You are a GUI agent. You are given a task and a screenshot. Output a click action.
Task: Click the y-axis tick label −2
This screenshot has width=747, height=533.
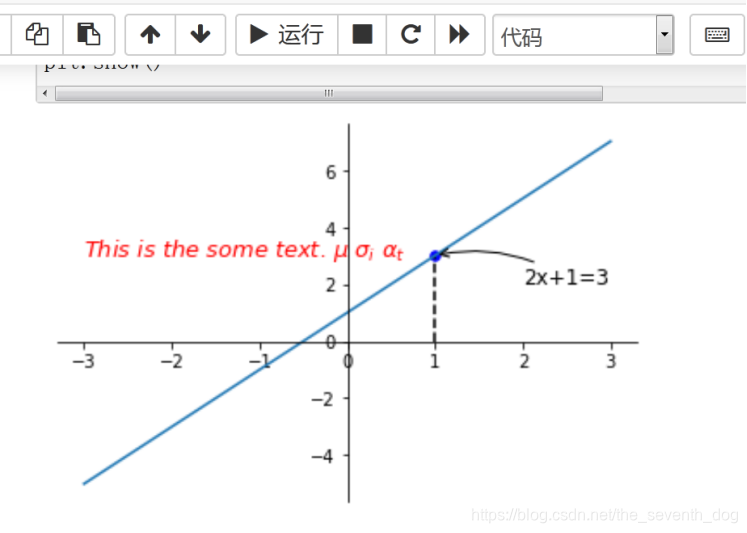(x=323, y=399)
